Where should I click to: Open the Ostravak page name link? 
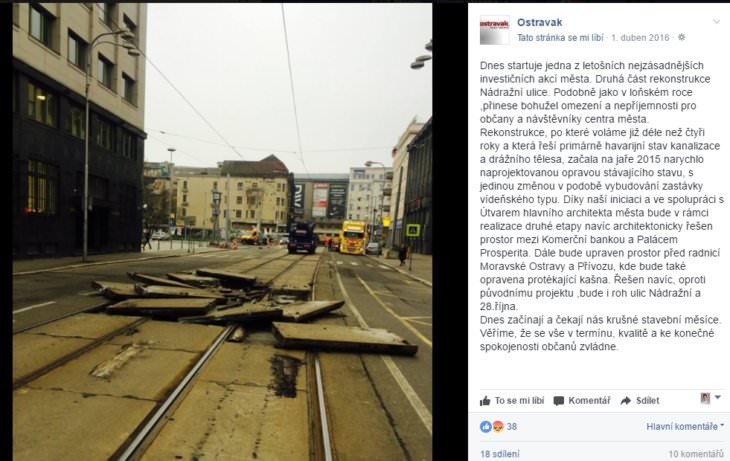[540, 22]
